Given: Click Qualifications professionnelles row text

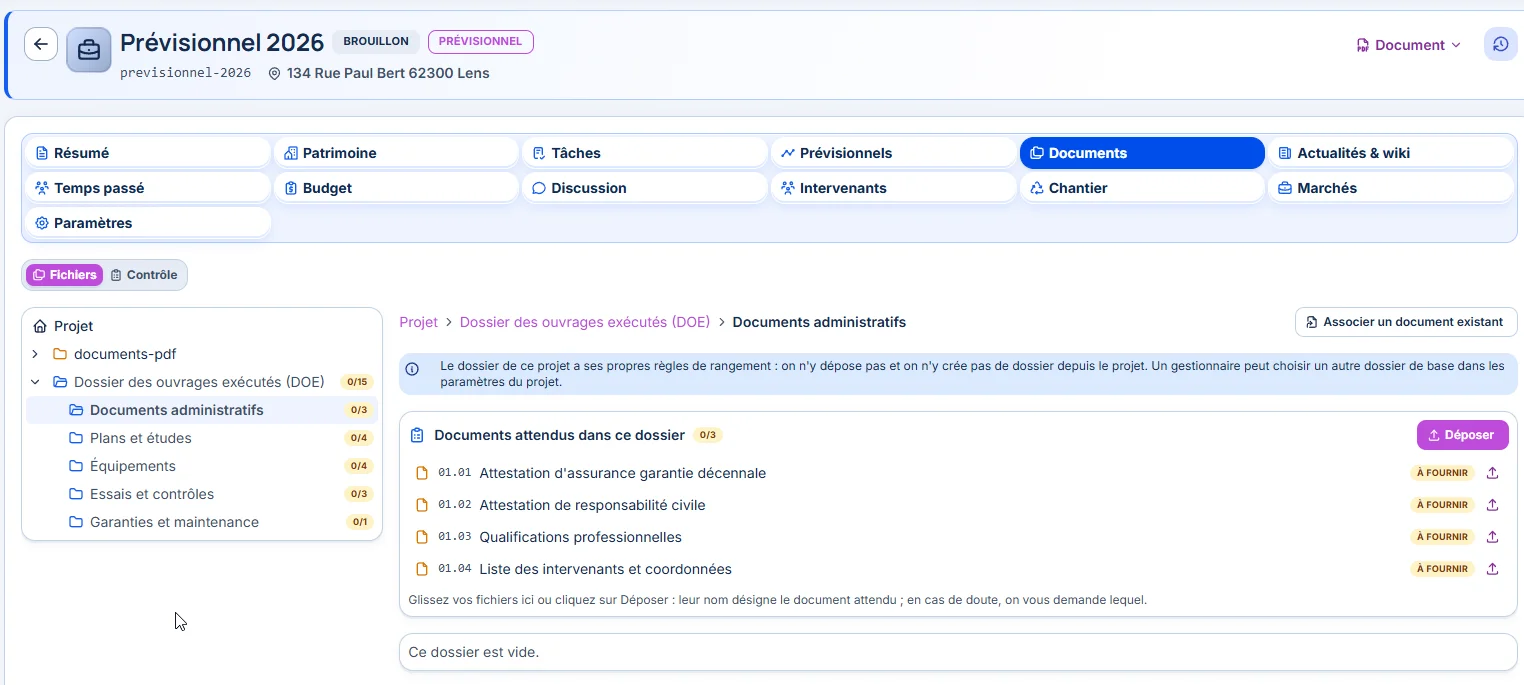Looking at the screenshot, I should point(581,537).
